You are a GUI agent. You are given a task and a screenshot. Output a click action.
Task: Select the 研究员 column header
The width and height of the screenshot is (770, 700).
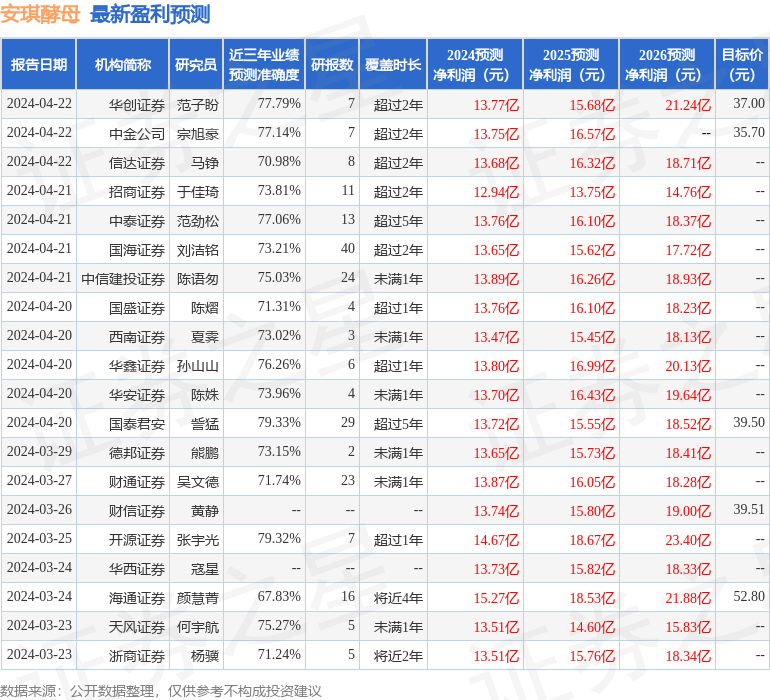tap(196, 64)
